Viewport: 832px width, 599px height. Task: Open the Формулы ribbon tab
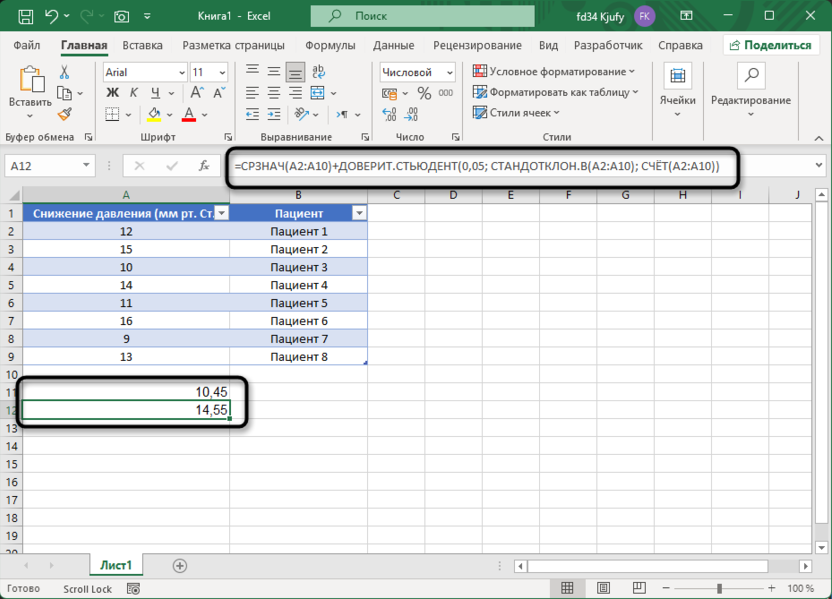point(333,45)
